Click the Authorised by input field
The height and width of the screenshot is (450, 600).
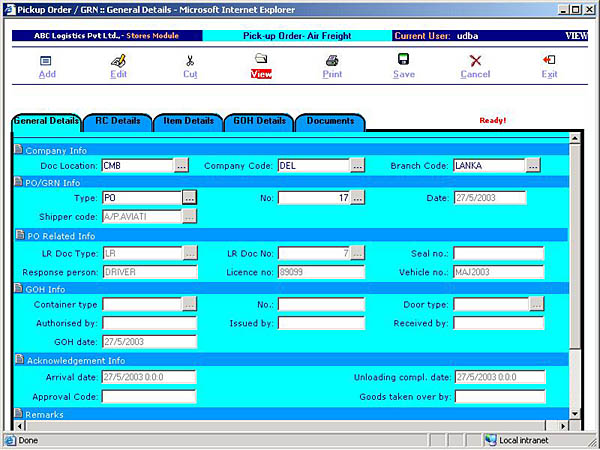pyautogui.click(x=149, y=323)
